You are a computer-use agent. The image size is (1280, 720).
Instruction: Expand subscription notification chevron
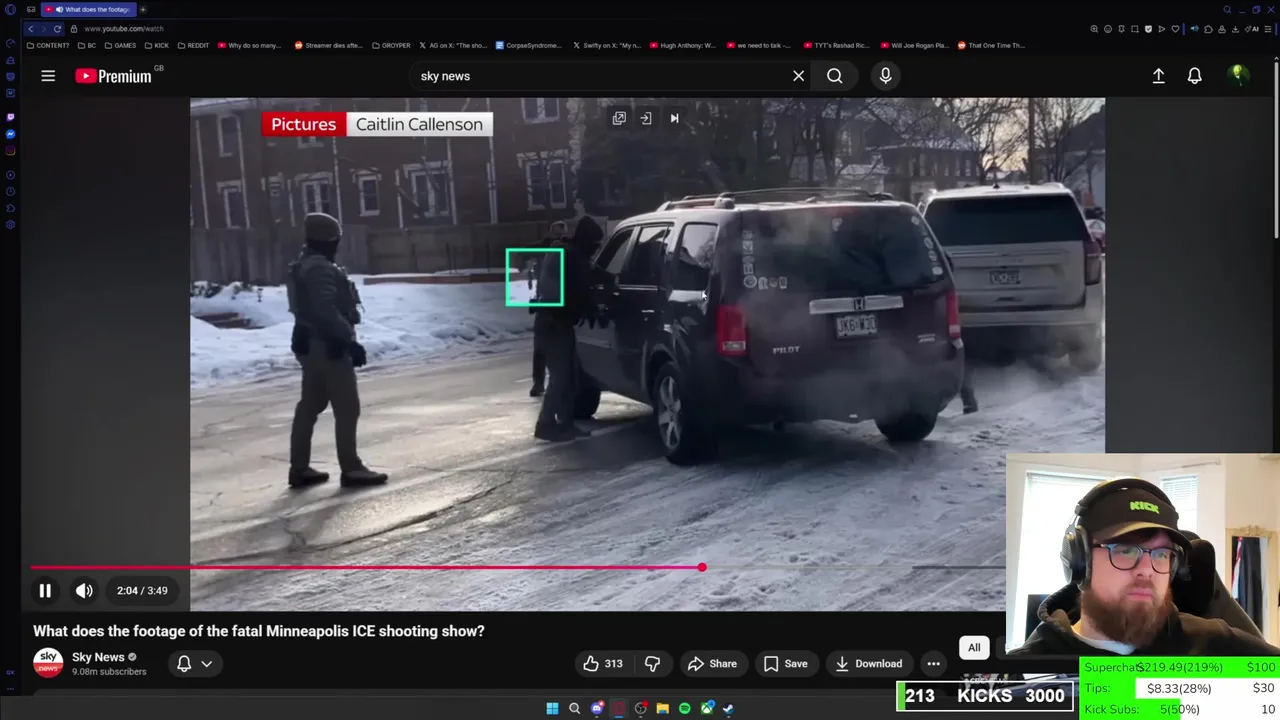tap(206, 664)
